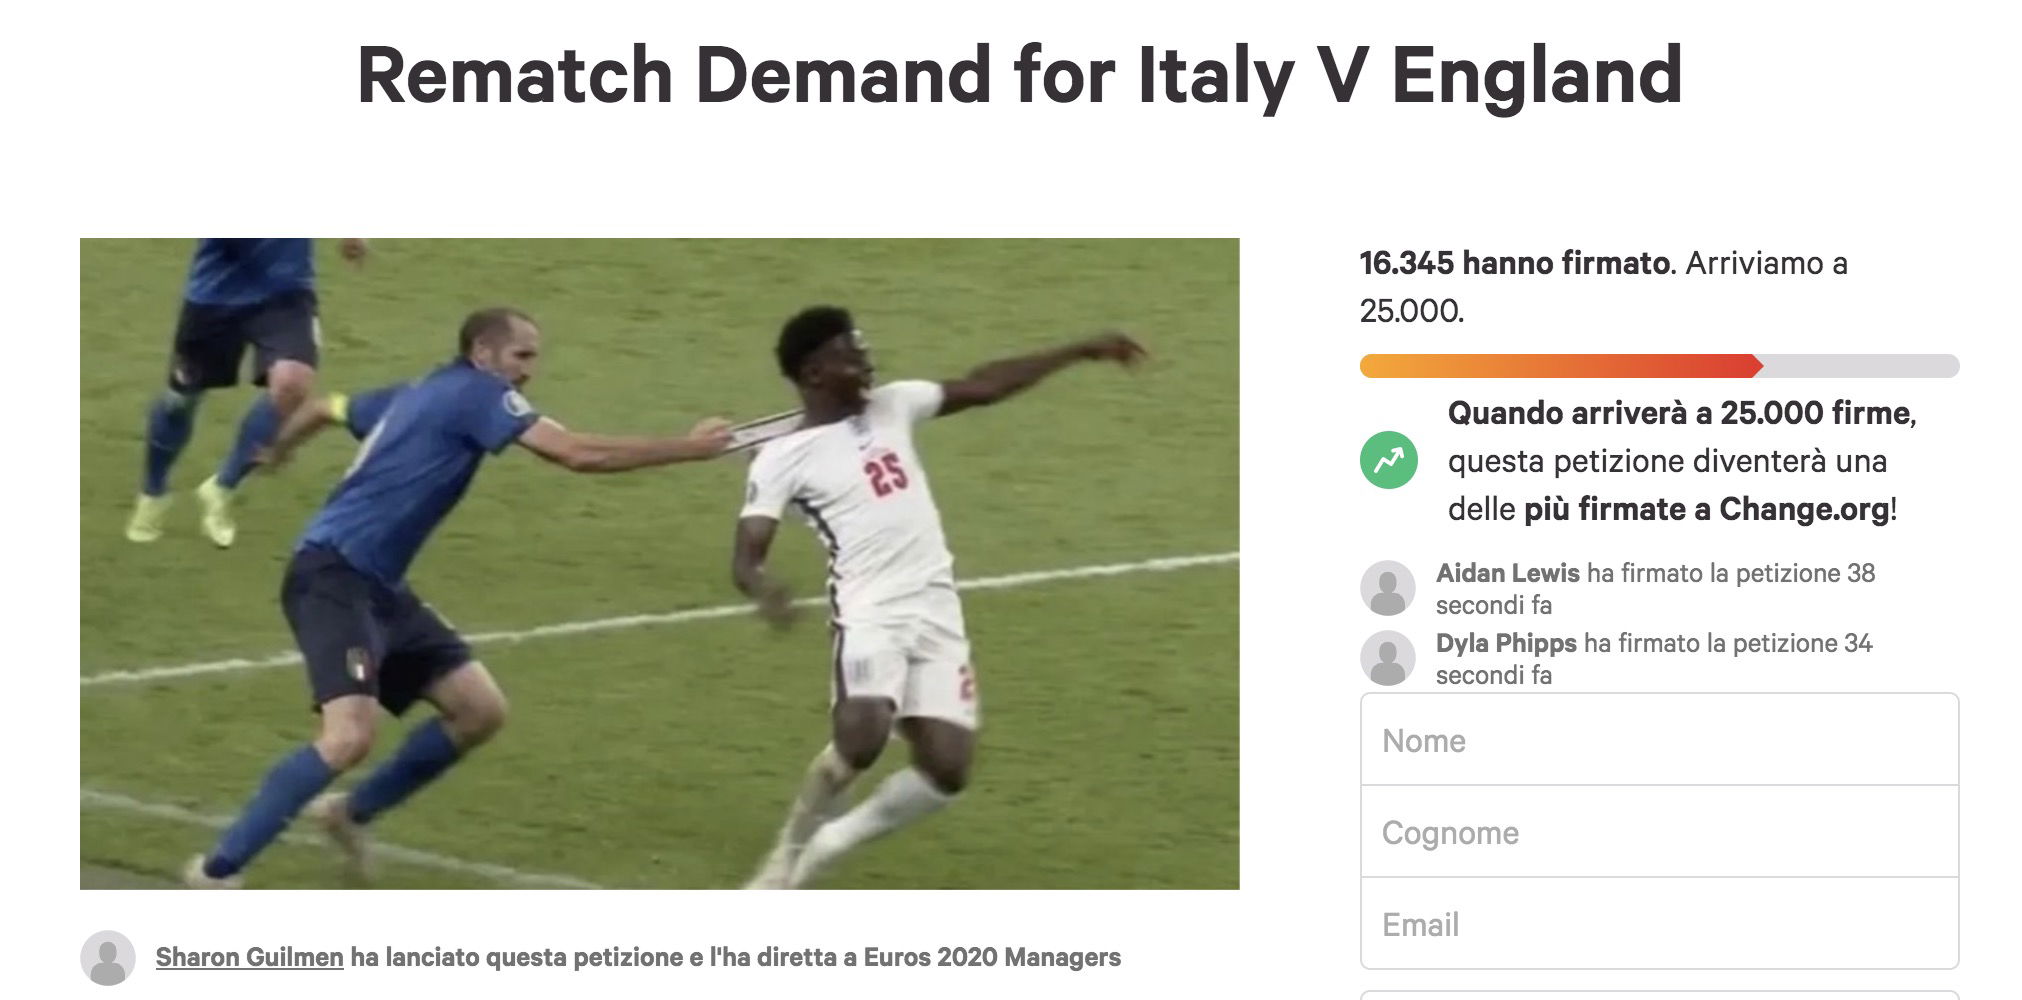Click the "più firmate a Change.org" text
This screenshot has height=1000, width=2022.
coord(1706,510)
